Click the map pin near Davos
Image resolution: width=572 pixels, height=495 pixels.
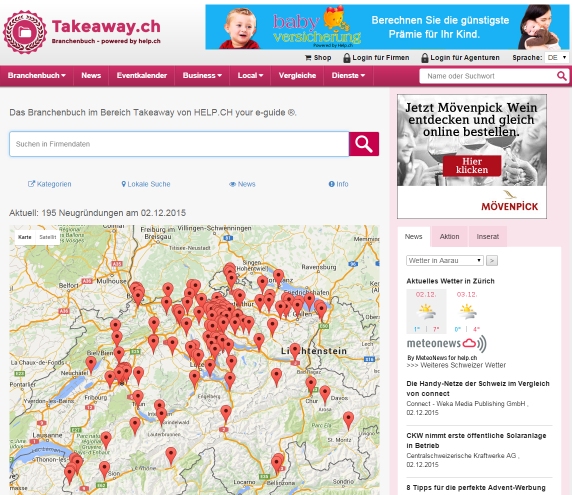(x=325, y=395)
